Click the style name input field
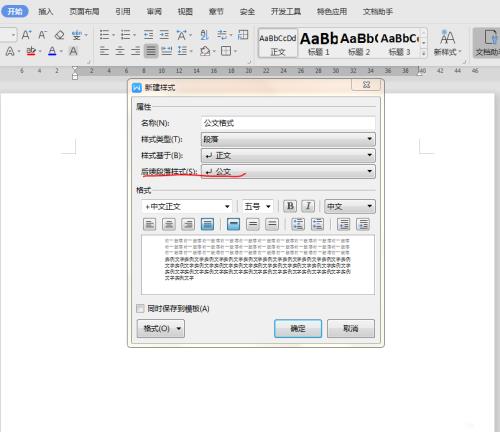Screen dimensions: 500x432 click(288, 123)
